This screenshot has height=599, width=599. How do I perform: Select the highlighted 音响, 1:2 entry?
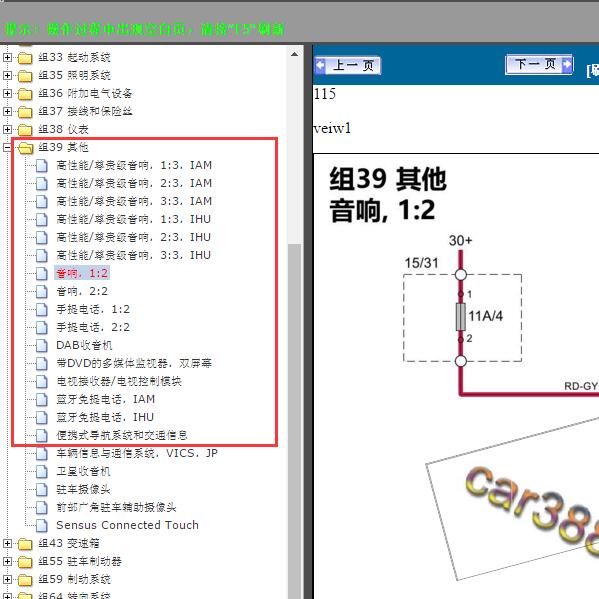click(82, 273)
